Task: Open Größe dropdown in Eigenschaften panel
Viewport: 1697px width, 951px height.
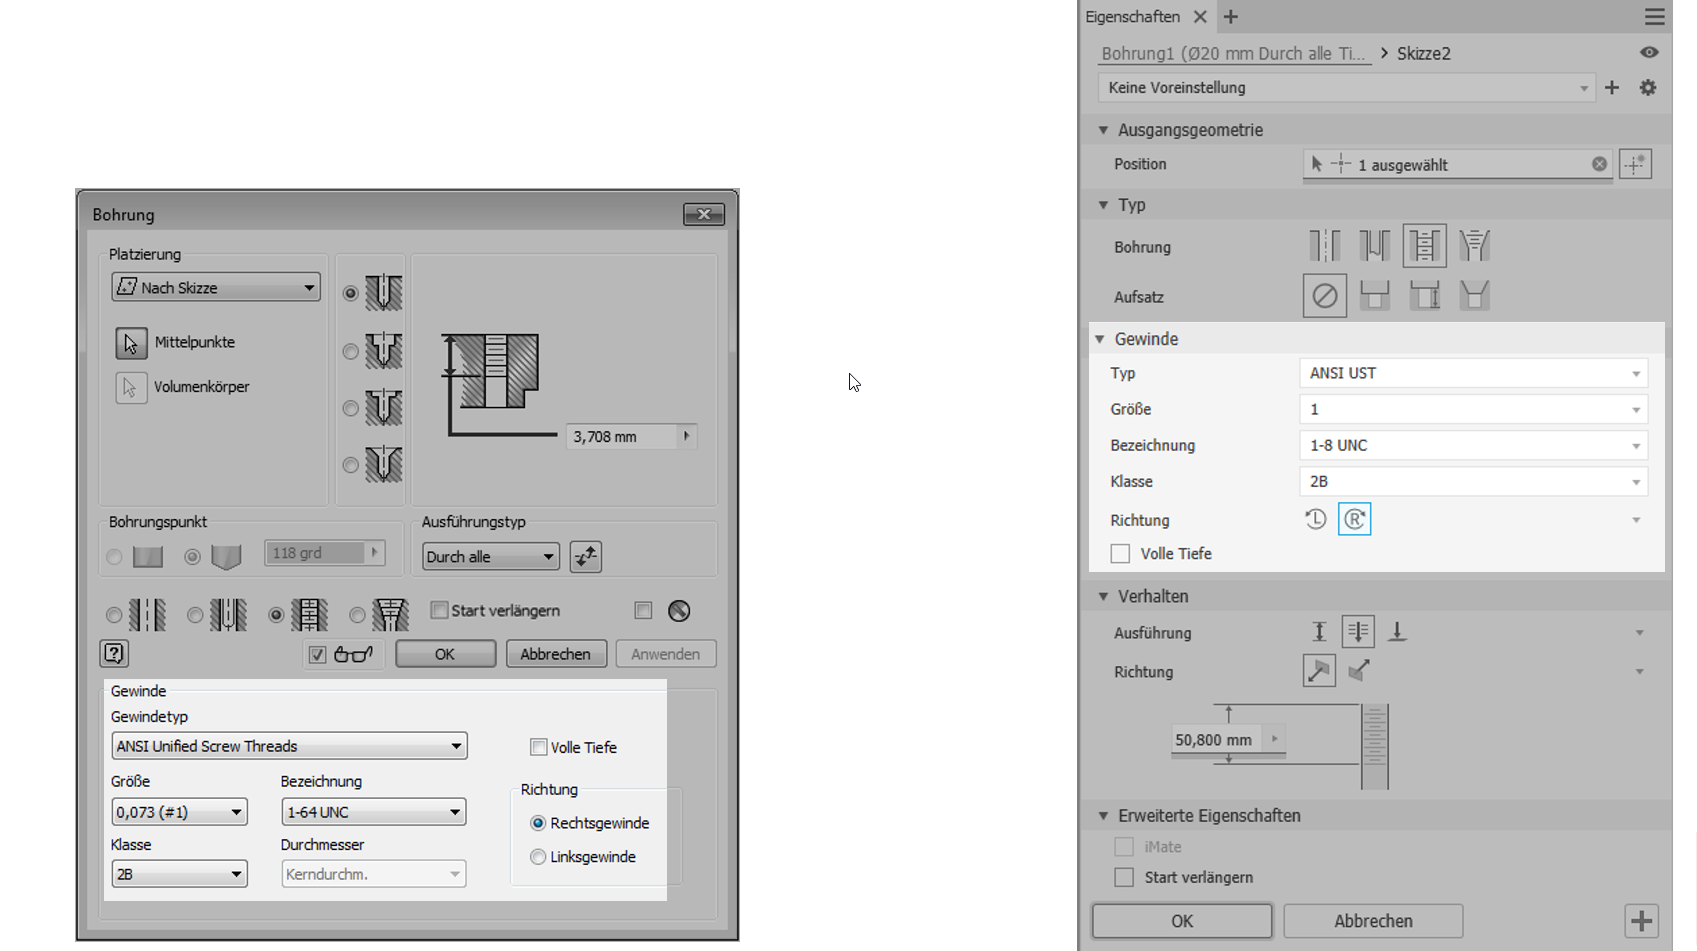Action: coord(1473,409)
